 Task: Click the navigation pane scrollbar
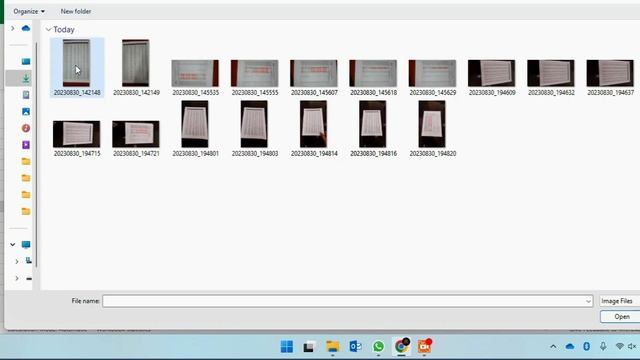[36, 155]
